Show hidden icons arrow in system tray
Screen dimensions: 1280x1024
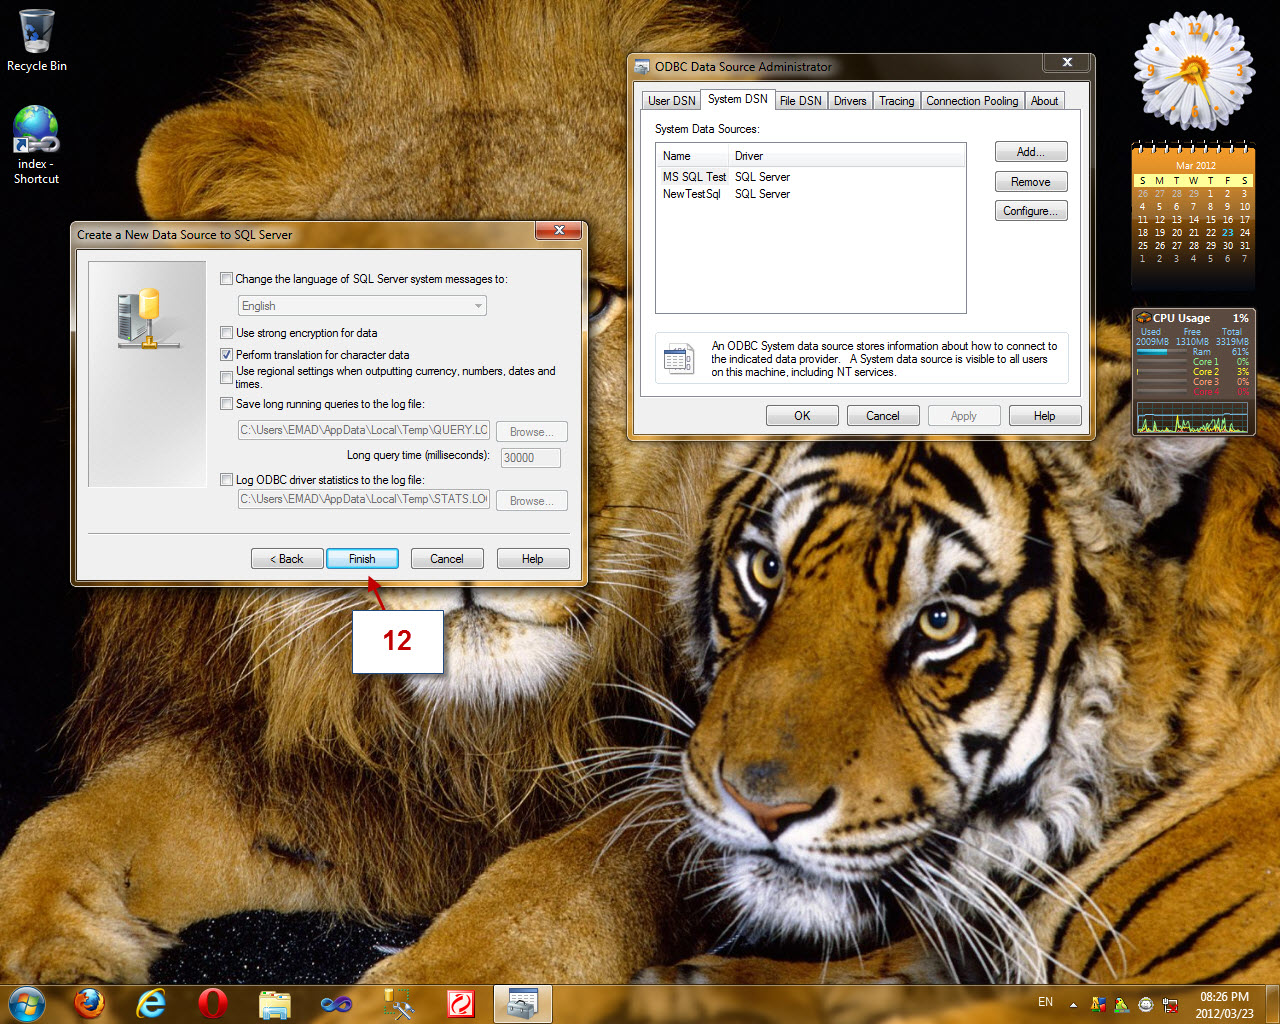coord(1073,1004)
